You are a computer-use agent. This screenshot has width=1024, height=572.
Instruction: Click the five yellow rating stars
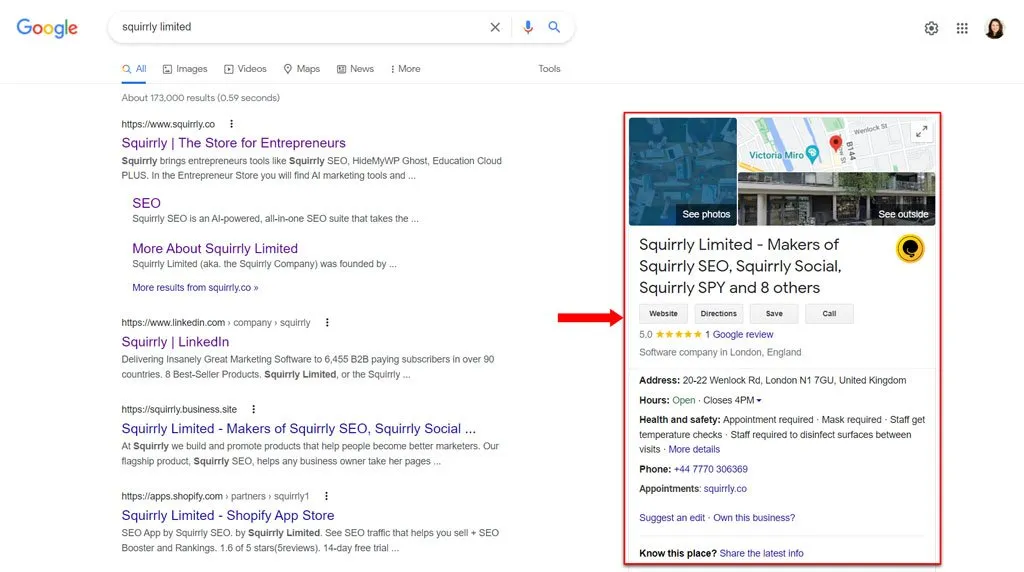tap(679, 334)
